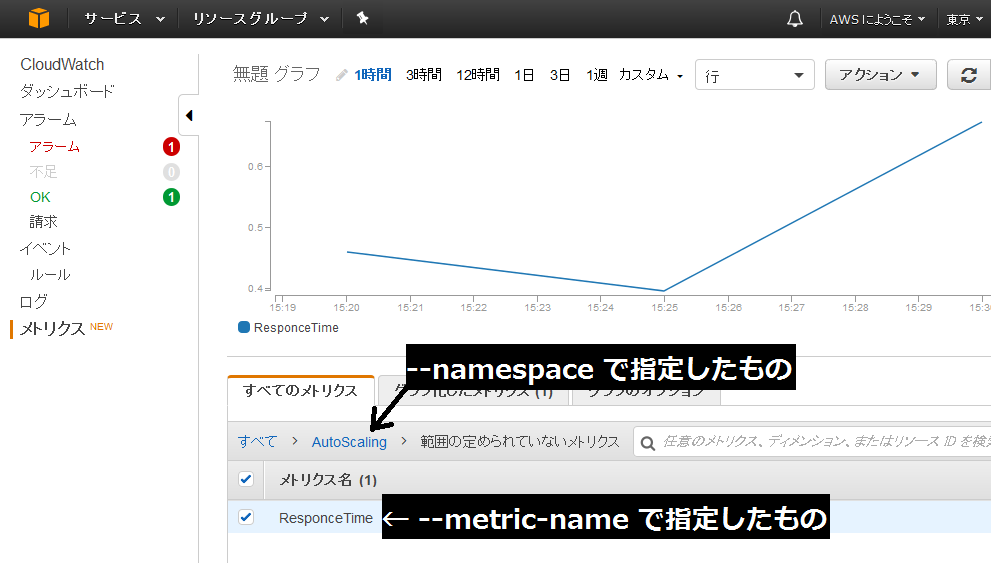This screenshot has height=563, width=991.
Task: Switch to すべてのメトリクス tab
Action: 301,390
